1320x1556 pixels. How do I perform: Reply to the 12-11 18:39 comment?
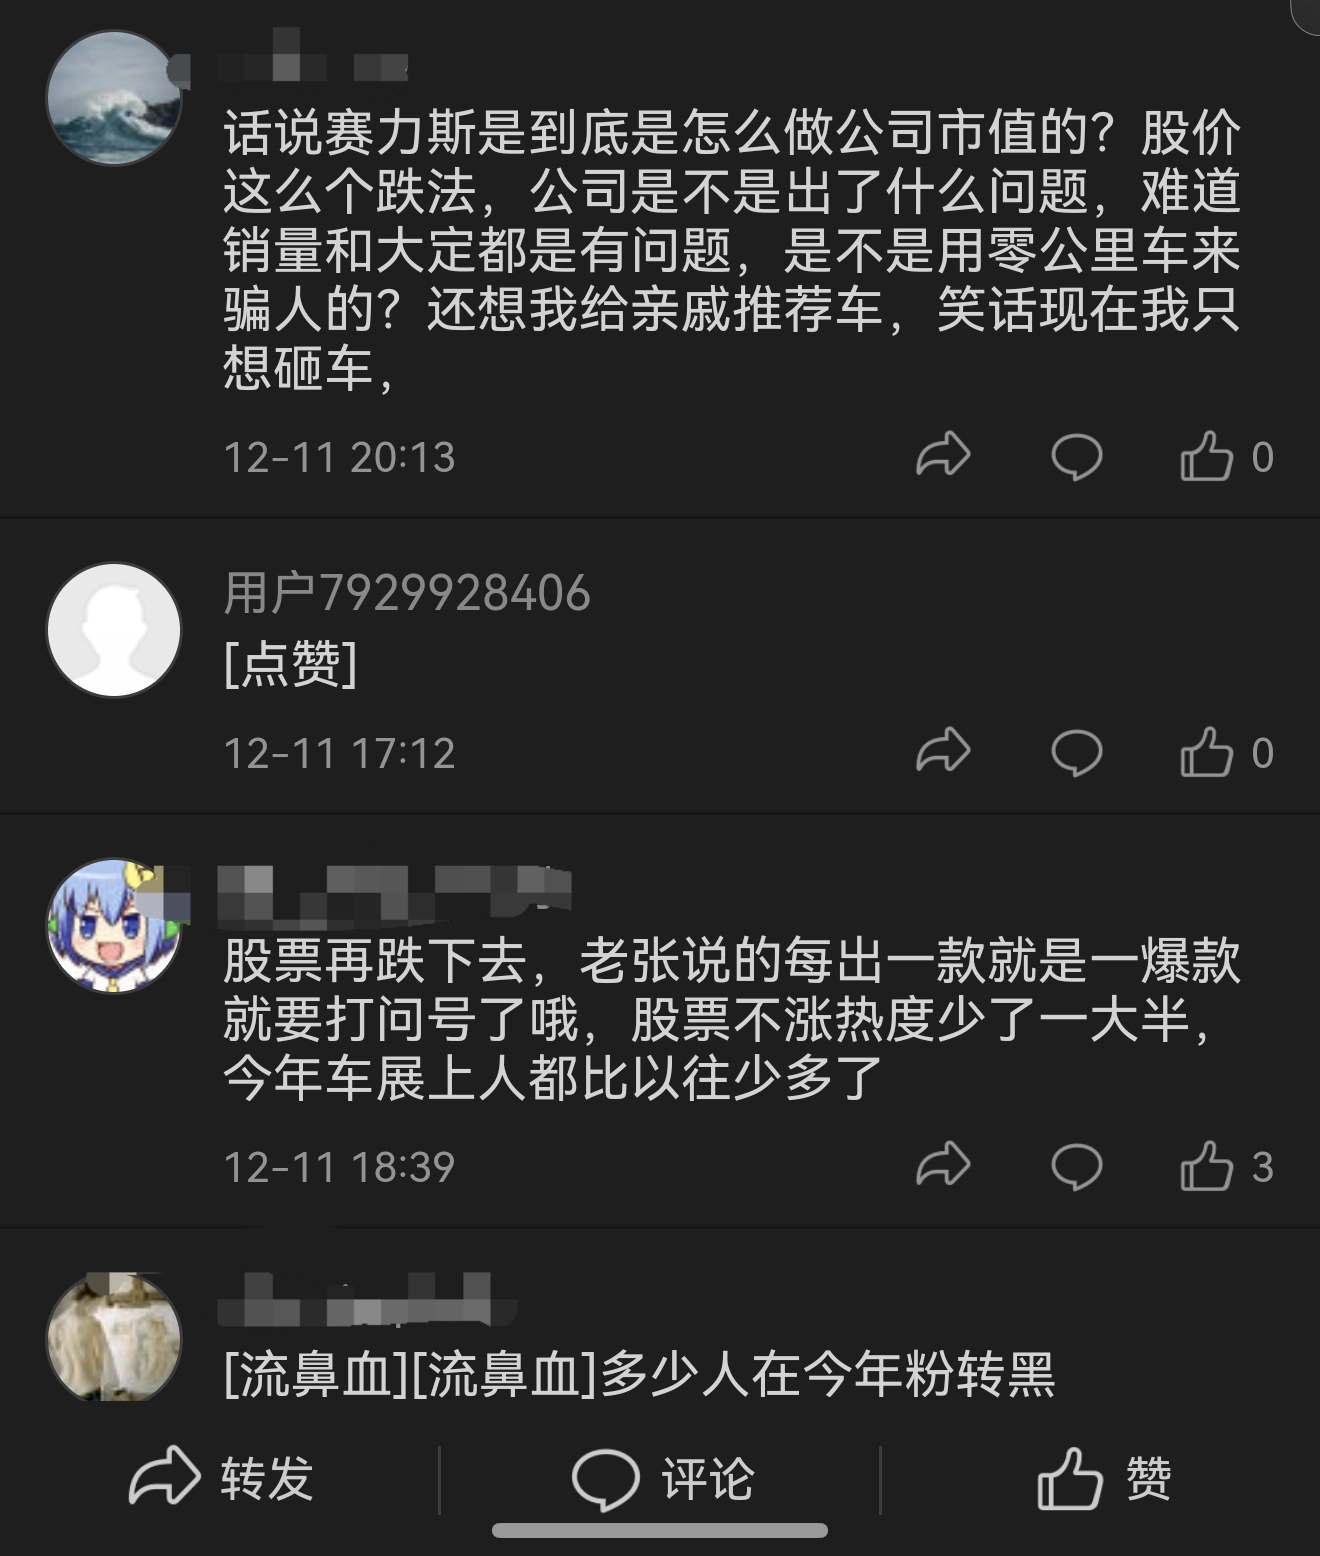pyautogui.click(x=1076, y=1167)
